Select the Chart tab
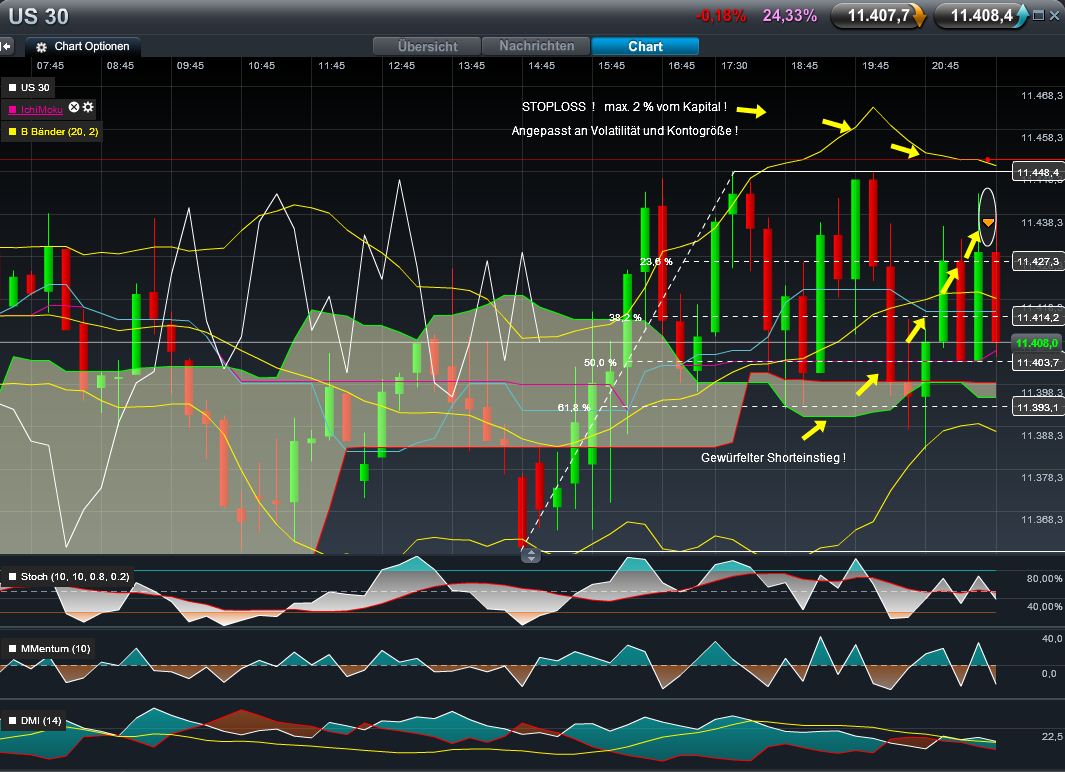 [x=645, y=46]
